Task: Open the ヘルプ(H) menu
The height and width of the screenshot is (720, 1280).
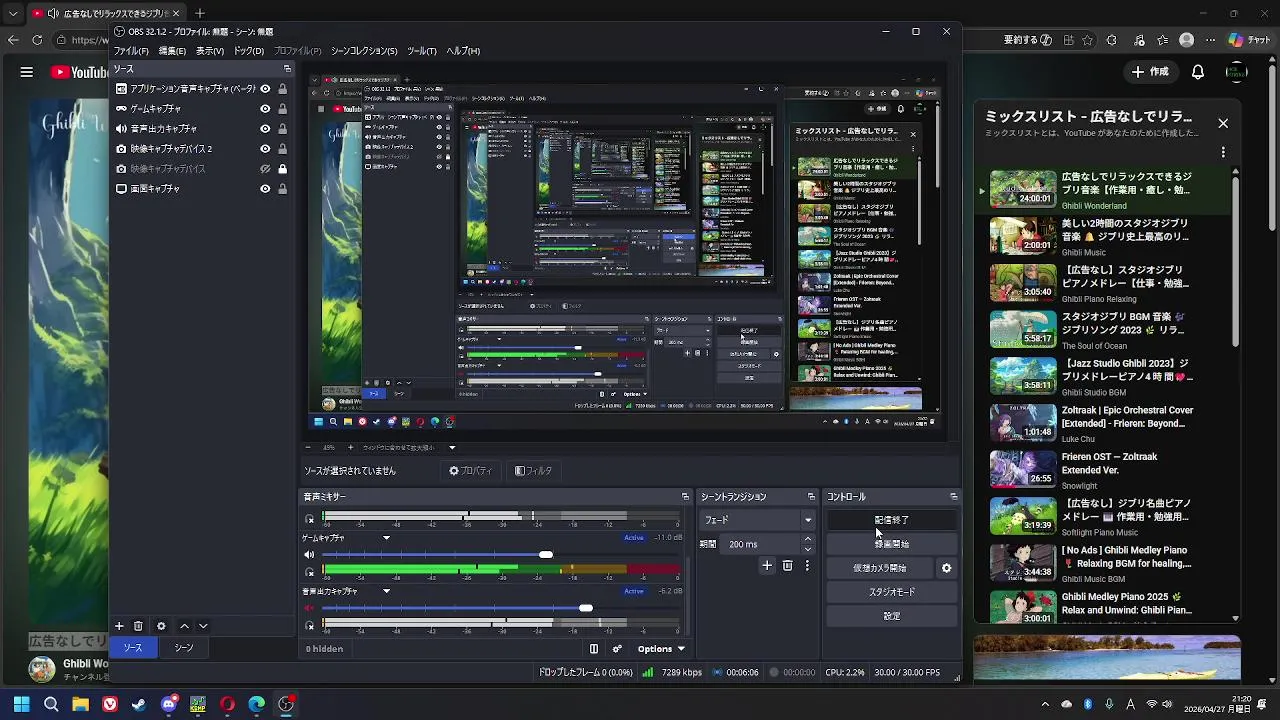Action: click(463, 51)
